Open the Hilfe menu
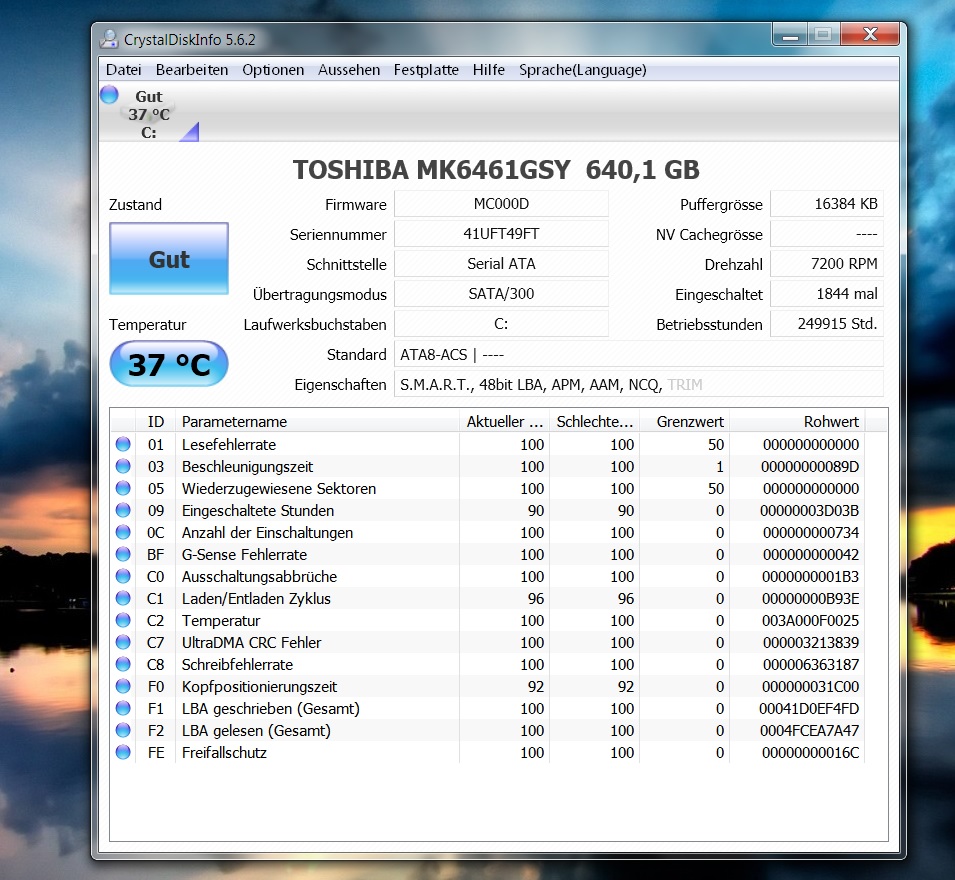This screenshot has width=955, height=880. [x=488, y=70]
